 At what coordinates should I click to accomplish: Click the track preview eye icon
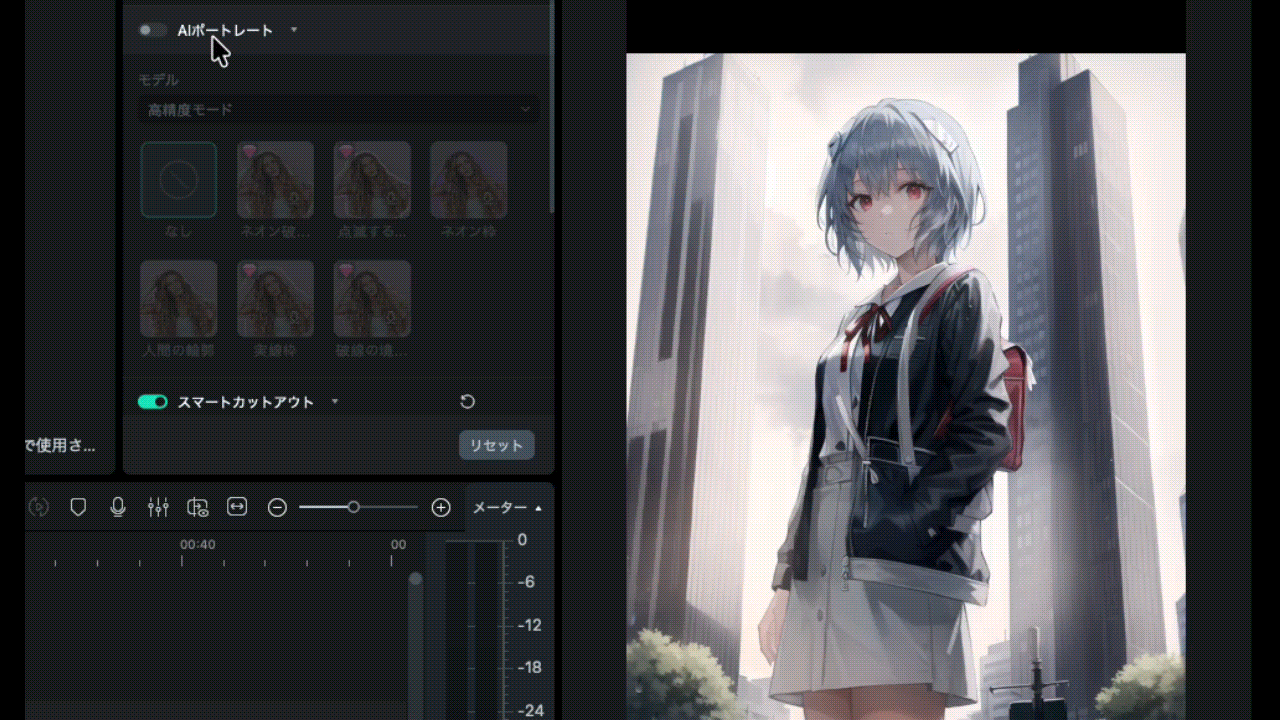click(198, 507)
